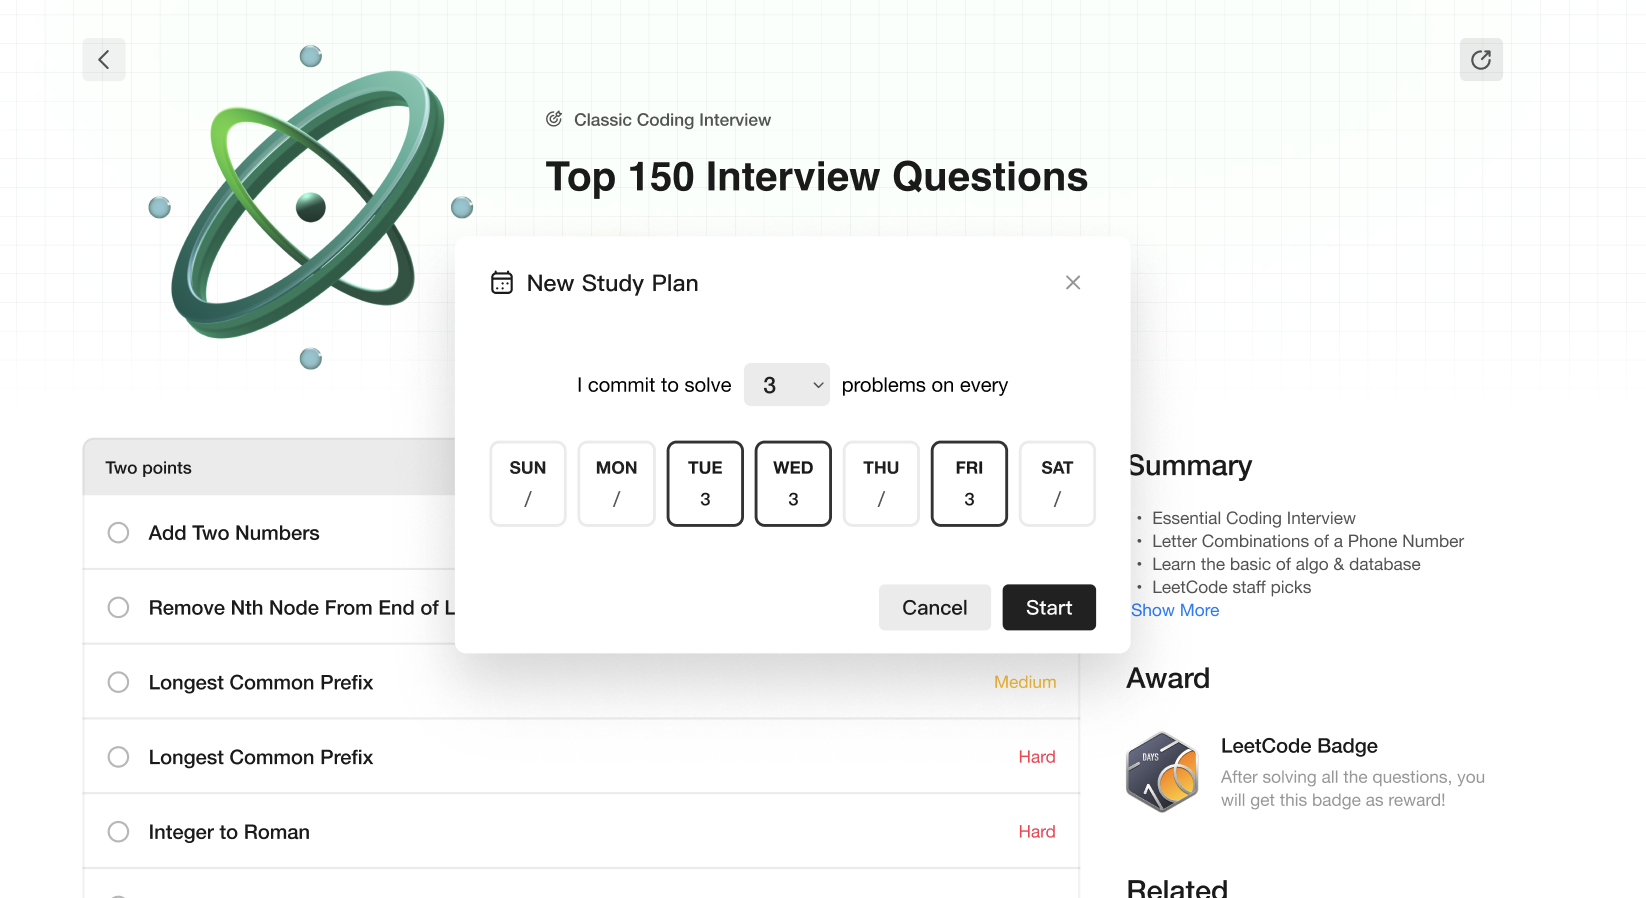This screenshot has height=898, width=1646.
Task: Deselect WED from study days
Action: pyautogui.click(x=793, y=484)
